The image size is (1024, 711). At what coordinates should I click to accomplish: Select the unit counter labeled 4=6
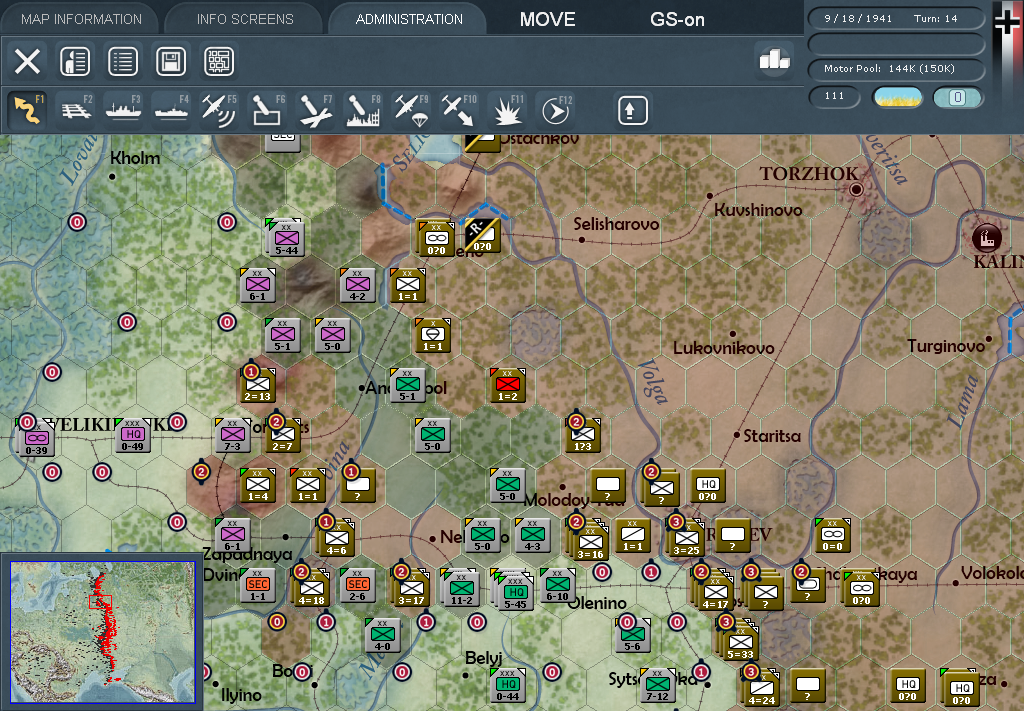click(336, 539)
